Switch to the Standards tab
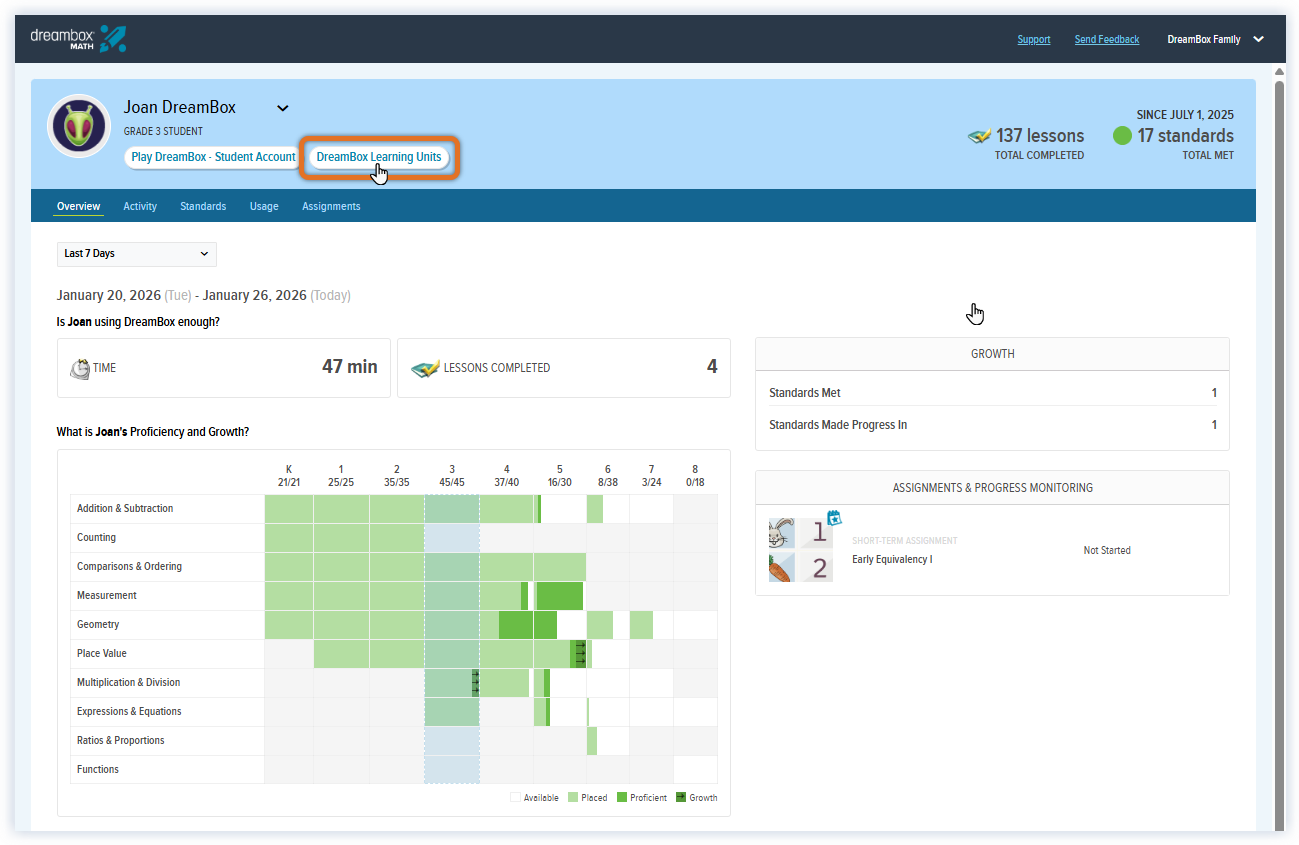The height and width of the screenshot is (845, 1299). pos(203,206)
